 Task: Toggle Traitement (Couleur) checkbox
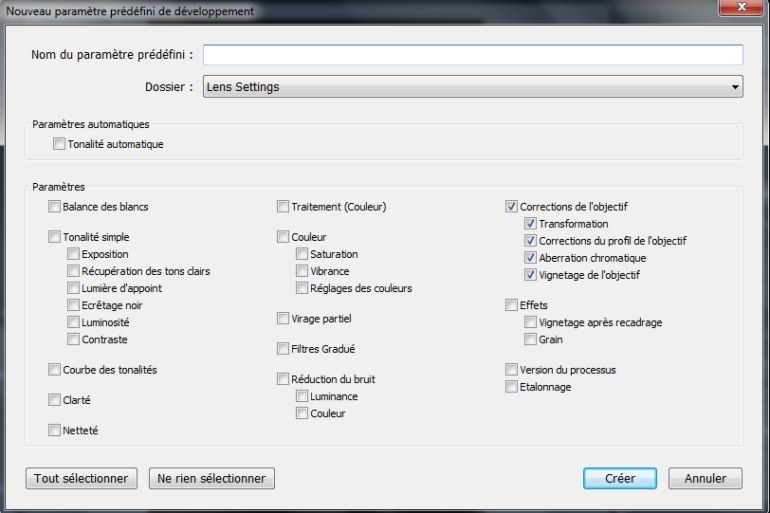pyautogui.click(x=283, y=207)
